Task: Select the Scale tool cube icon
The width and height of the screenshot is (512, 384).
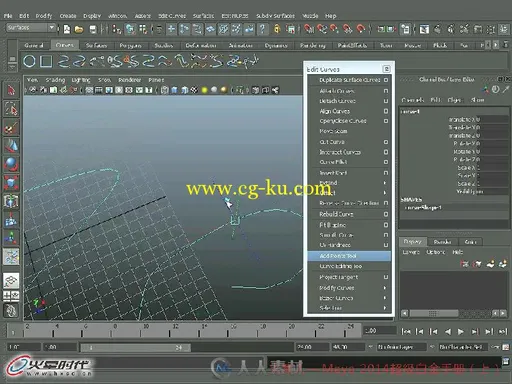Action: coord(11,183)
